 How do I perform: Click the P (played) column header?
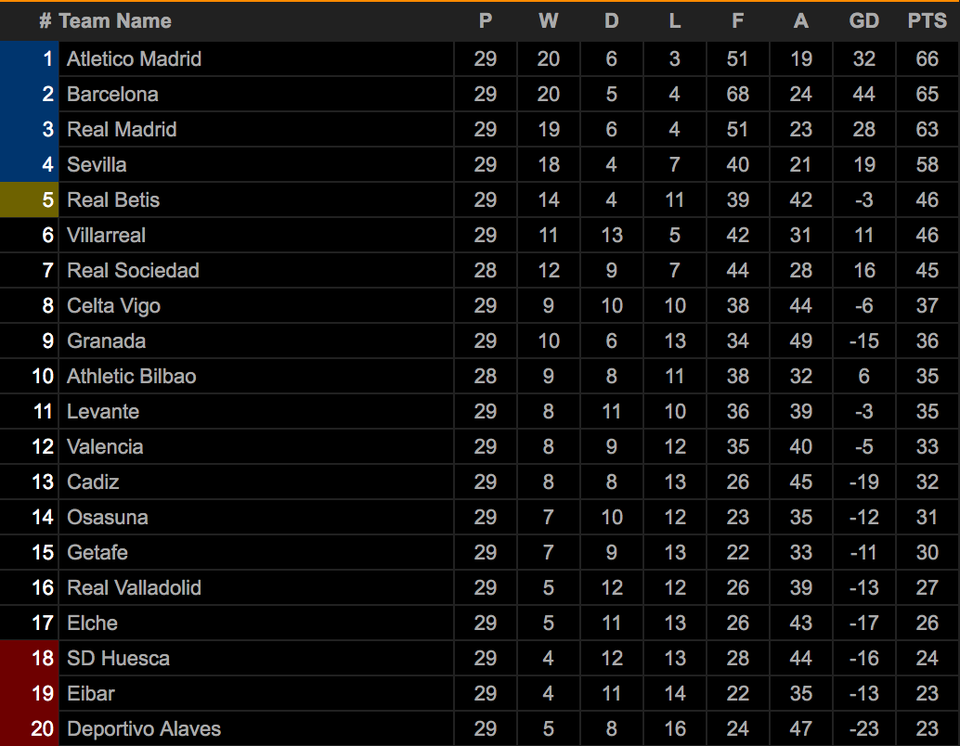click(485, 21)
